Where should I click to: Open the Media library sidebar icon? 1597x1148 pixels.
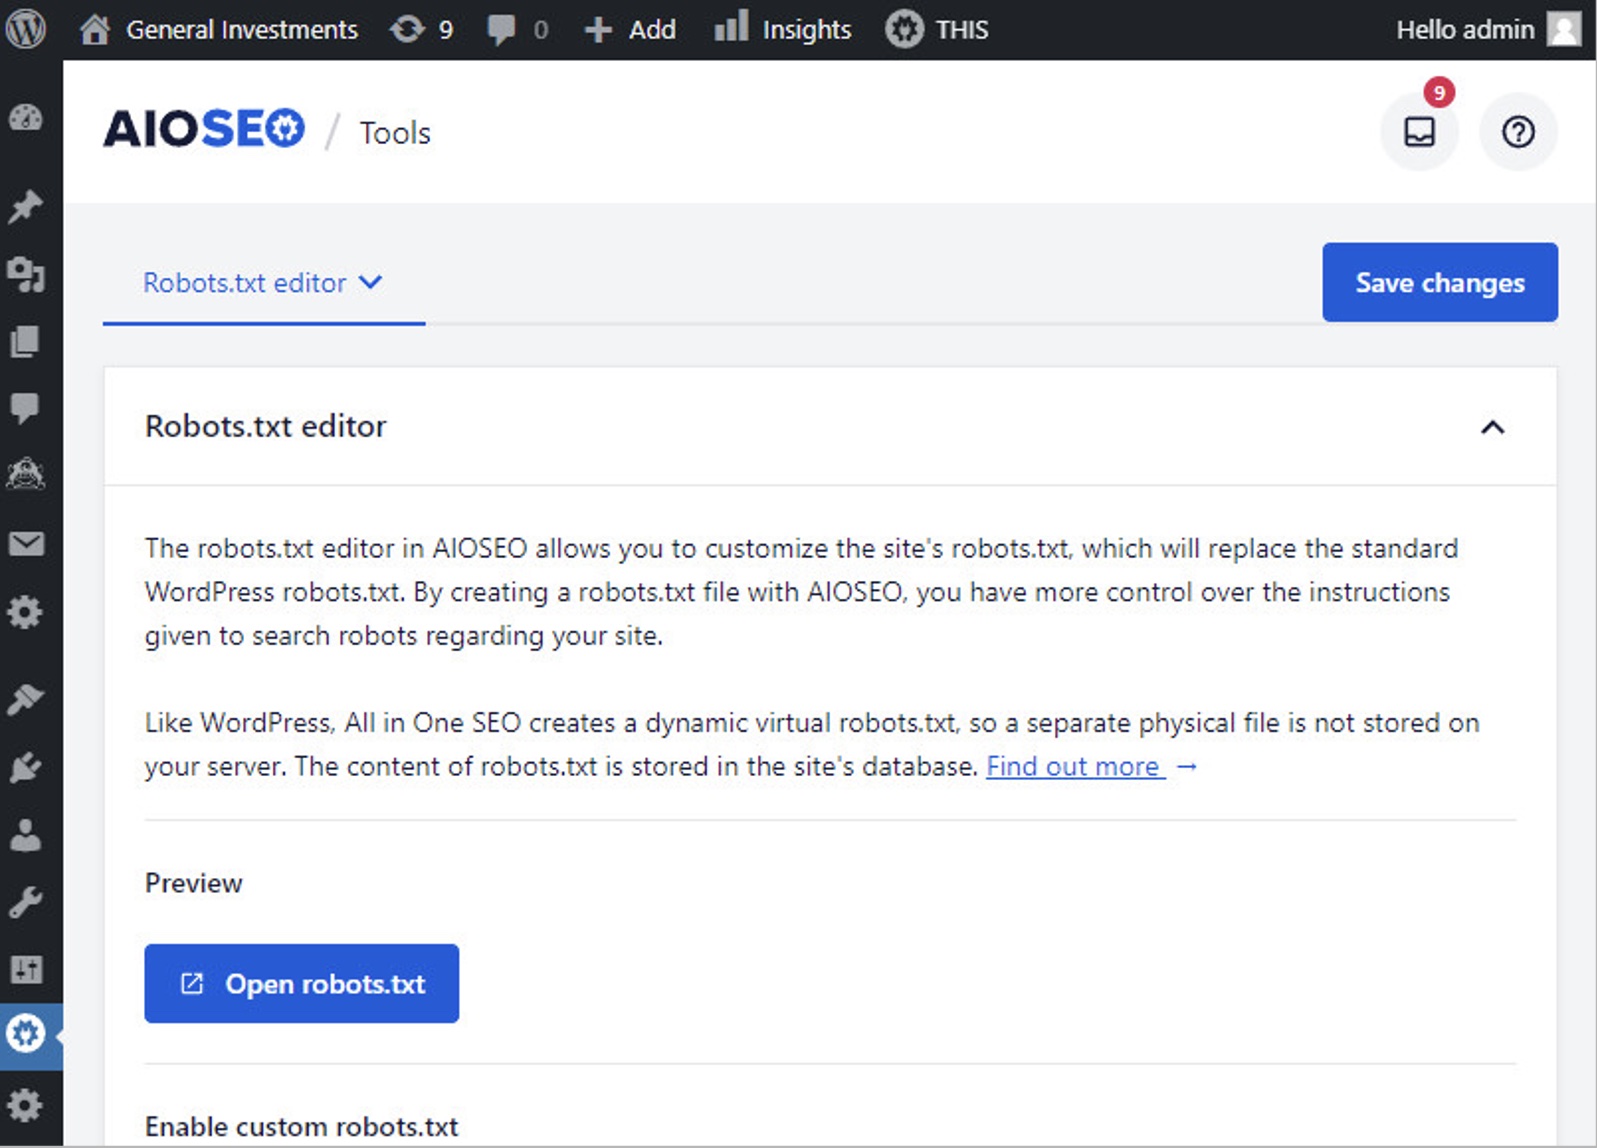pos(26,273)
